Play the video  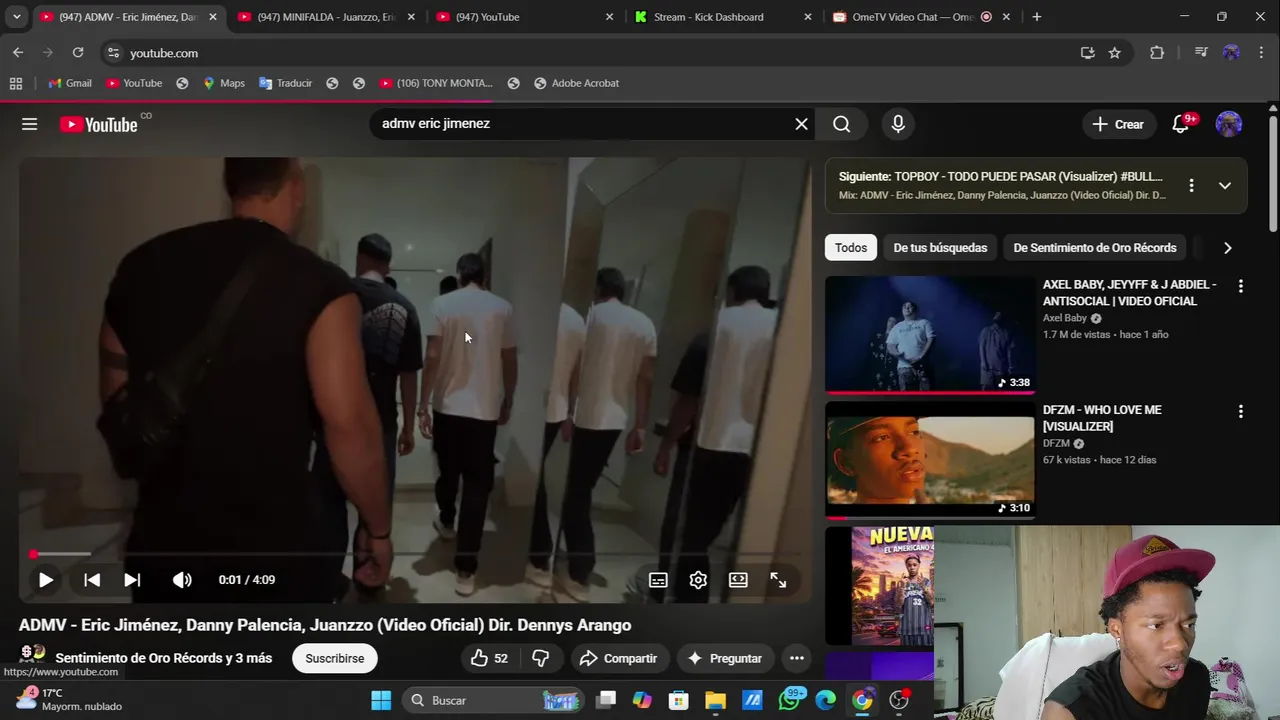(46, 580)
